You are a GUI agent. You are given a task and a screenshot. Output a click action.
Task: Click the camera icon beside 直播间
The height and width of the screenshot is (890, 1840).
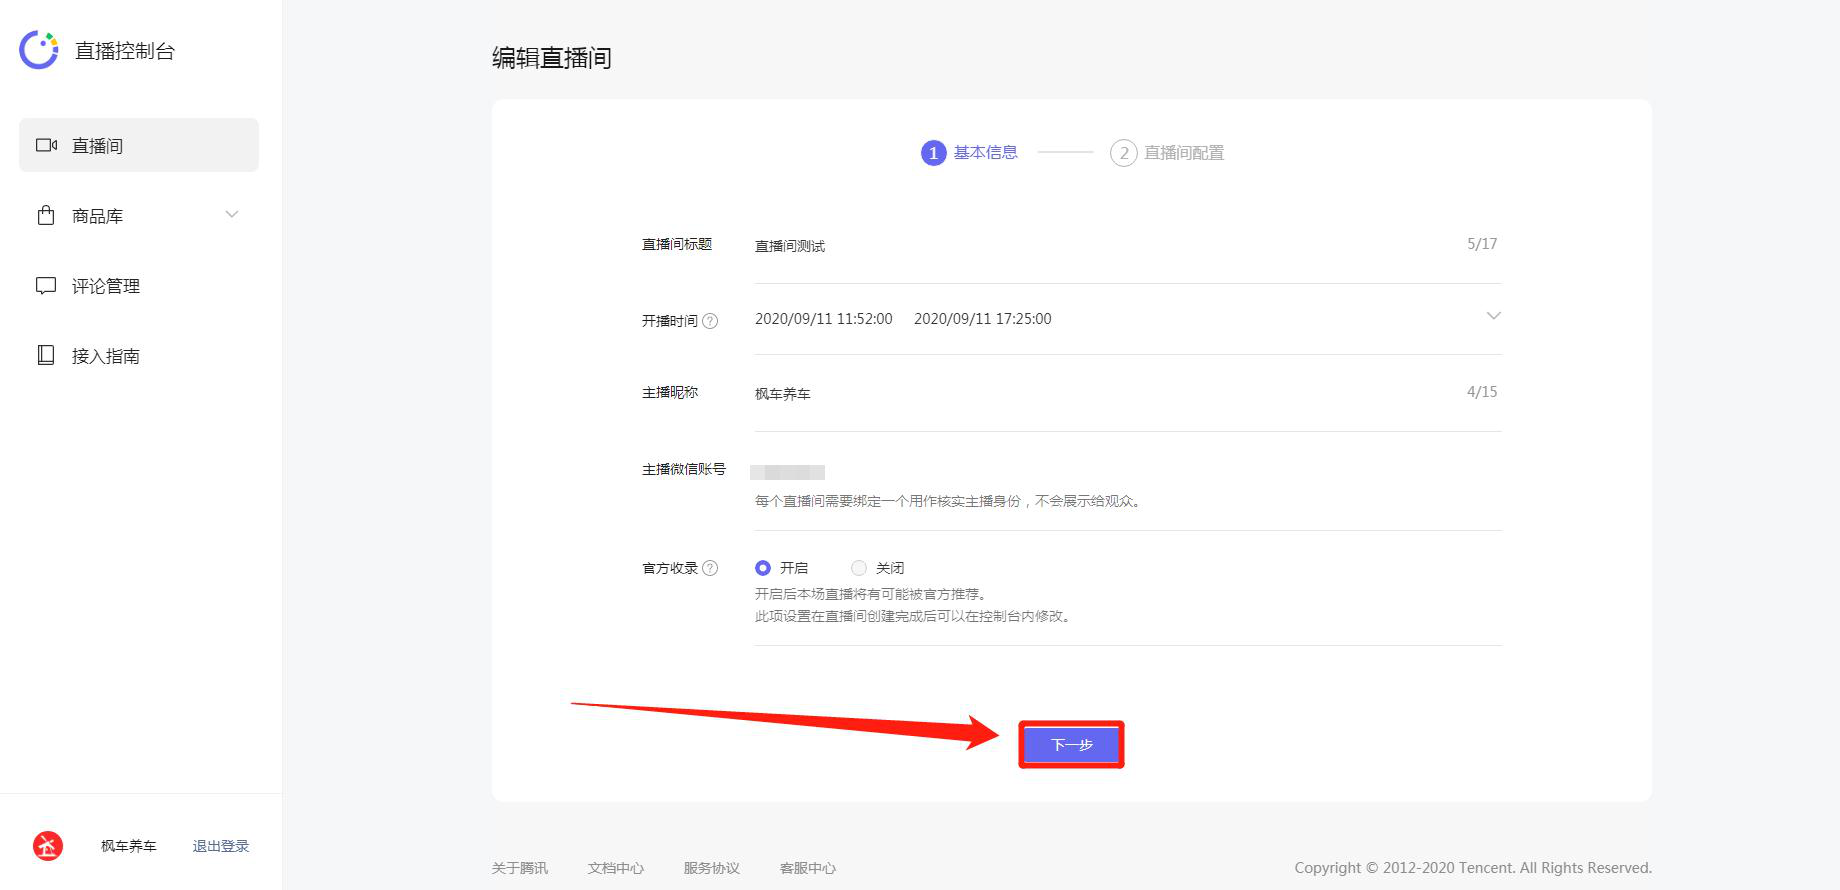tap(46, 145)
